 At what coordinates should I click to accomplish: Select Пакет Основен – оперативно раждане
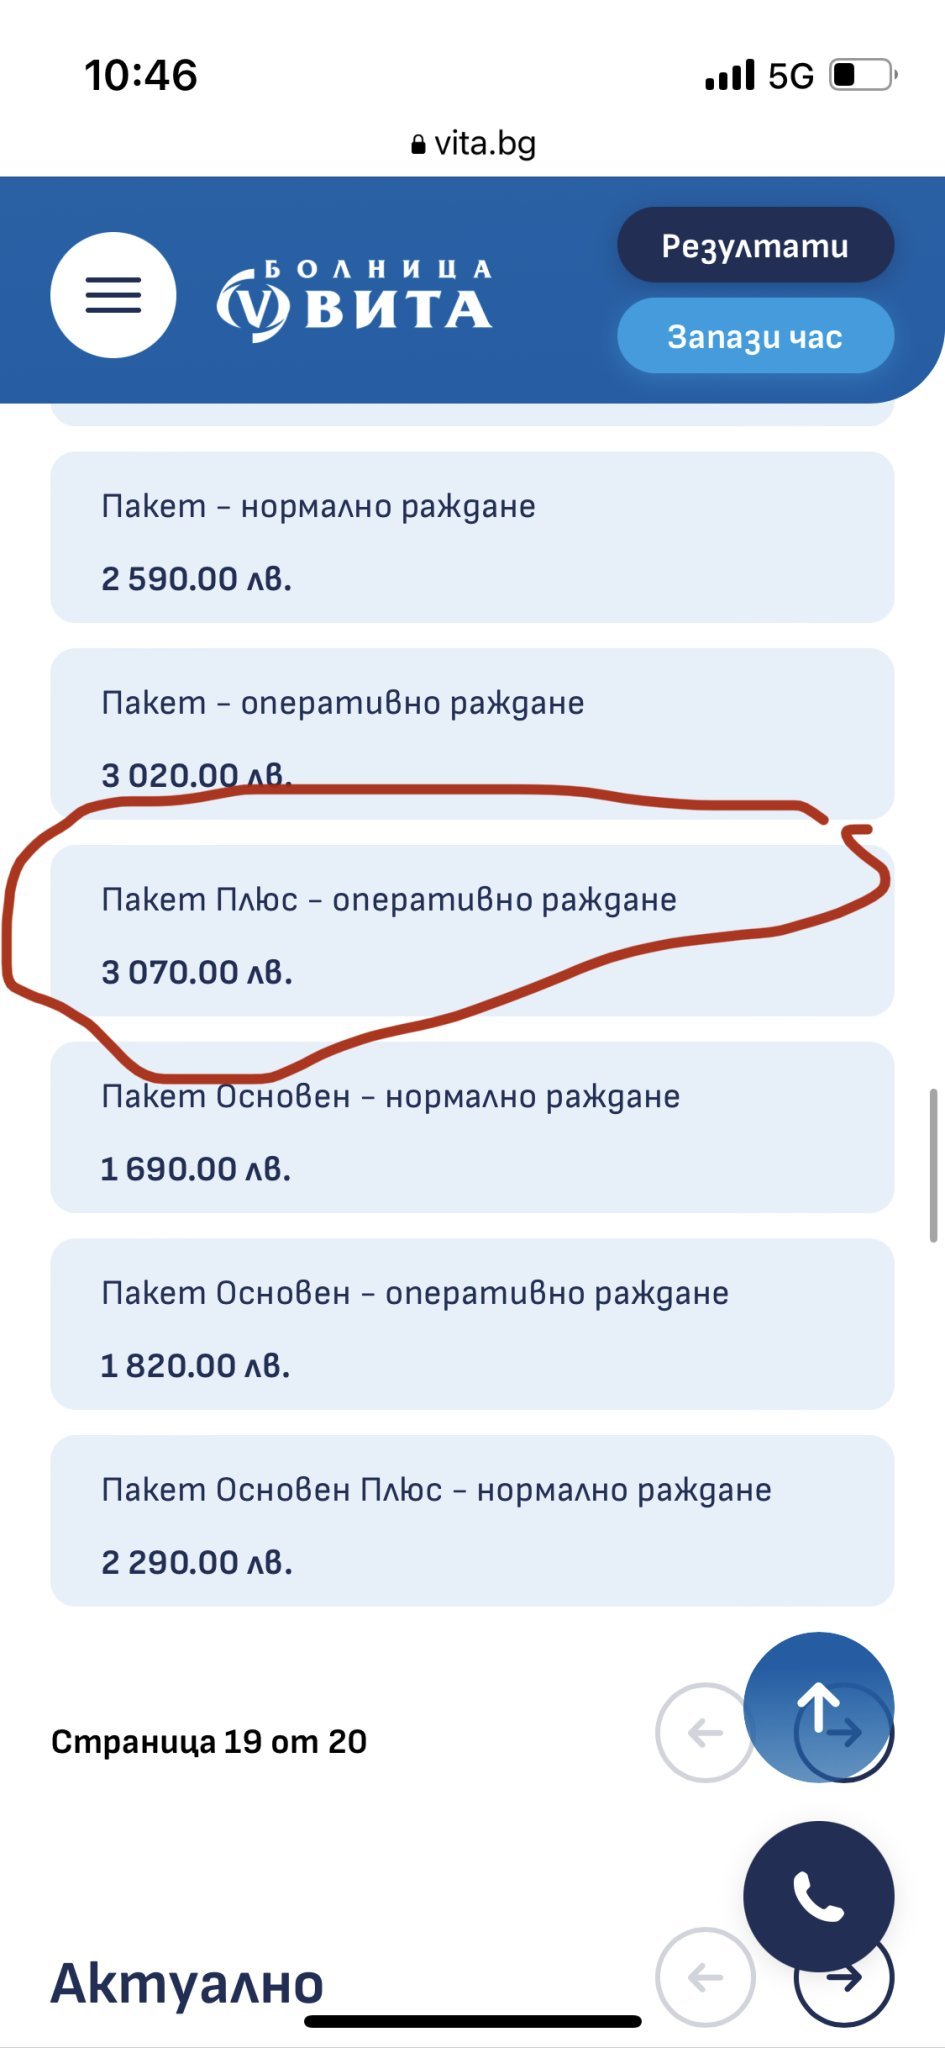pyautogui.click(x=472, y=1325)
